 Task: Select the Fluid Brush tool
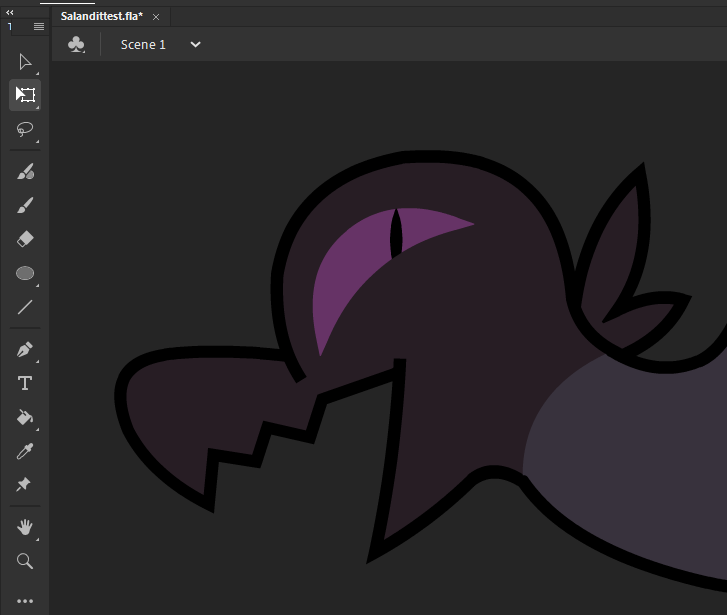pos(25,171)
